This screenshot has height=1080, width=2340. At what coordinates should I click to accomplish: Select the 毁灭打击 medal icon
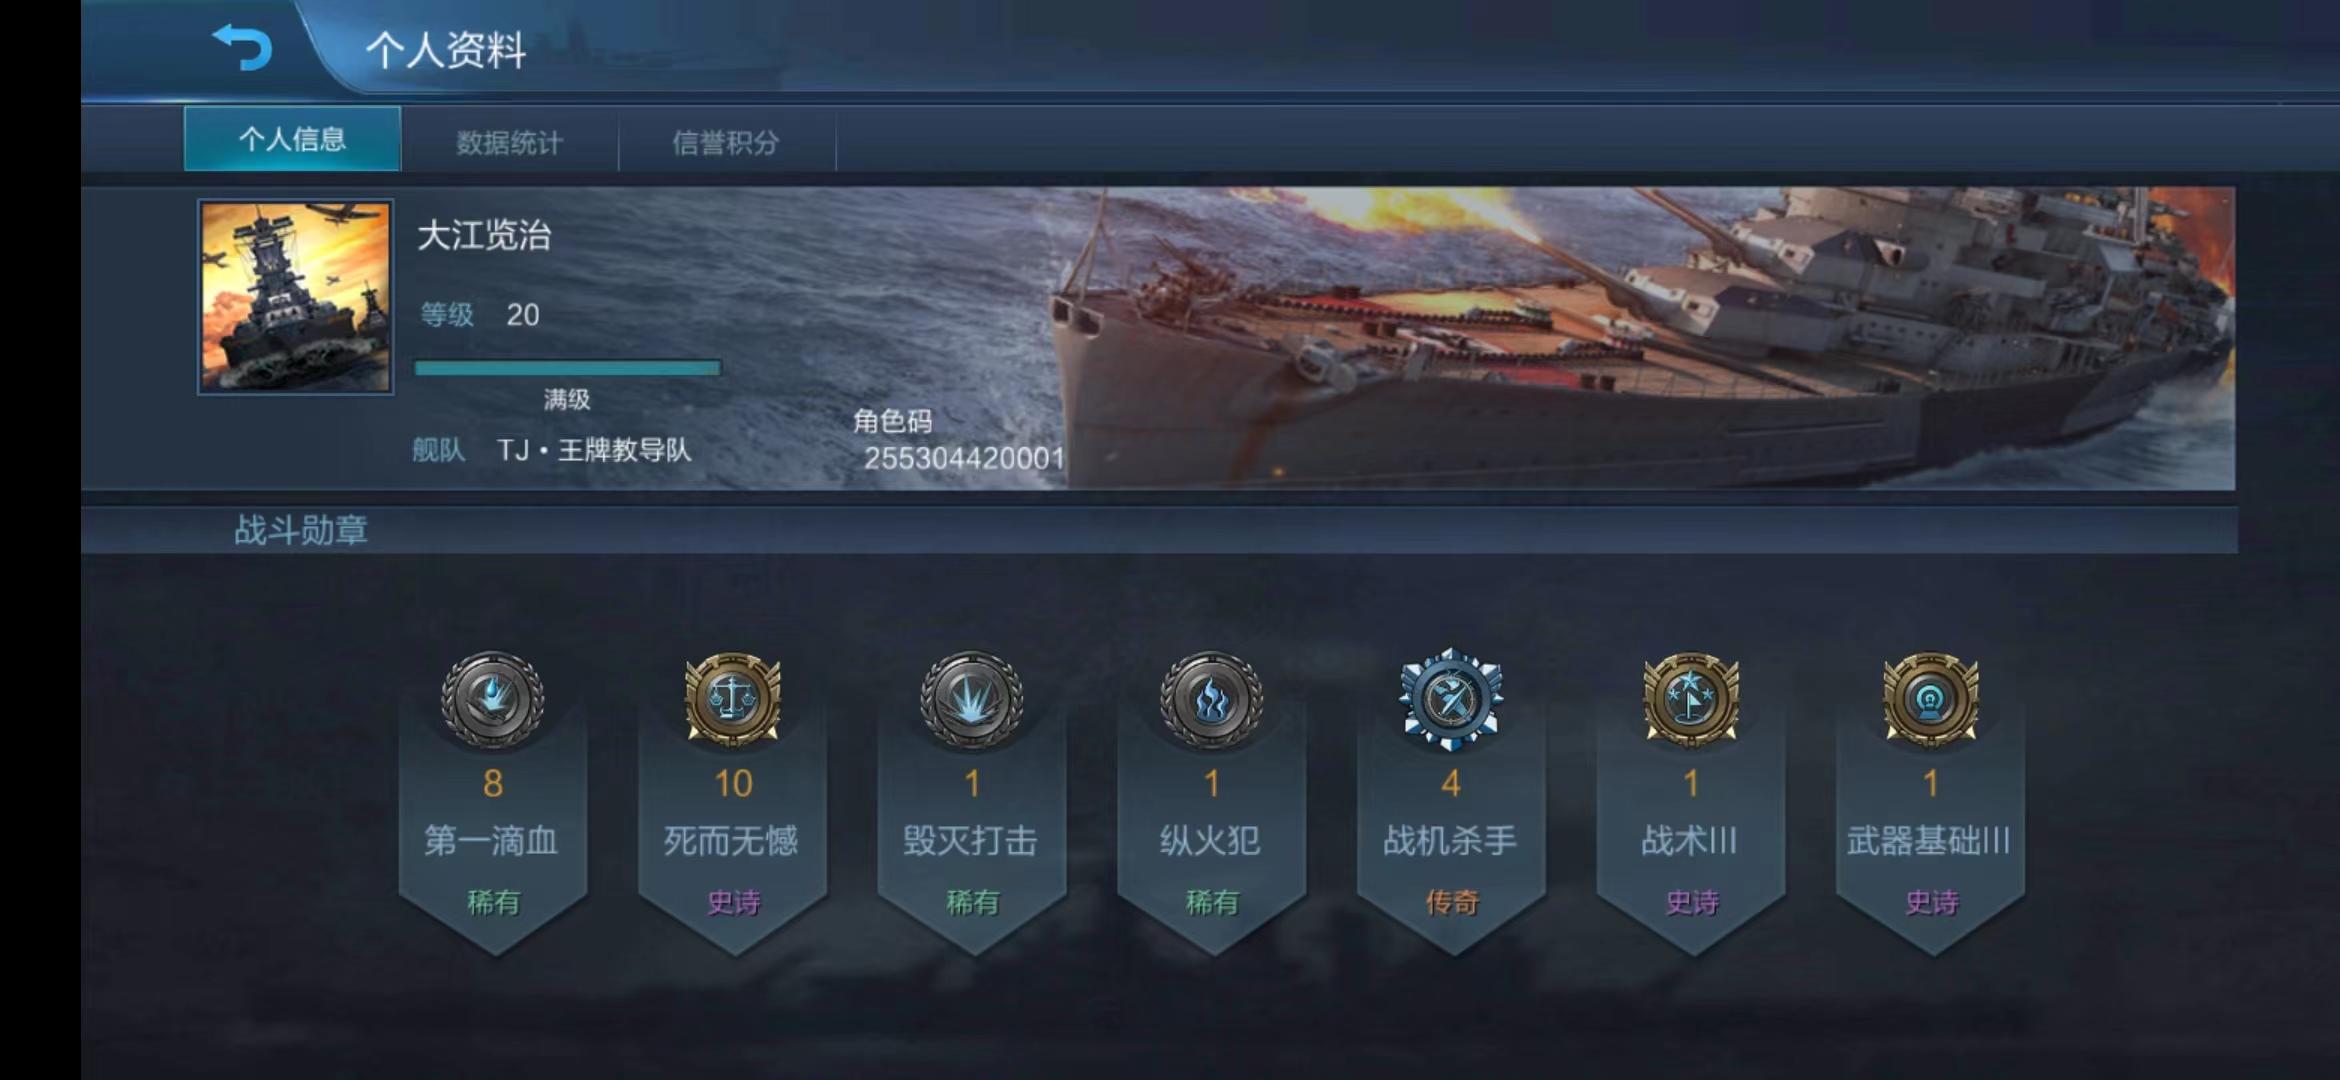click(972, 700)
